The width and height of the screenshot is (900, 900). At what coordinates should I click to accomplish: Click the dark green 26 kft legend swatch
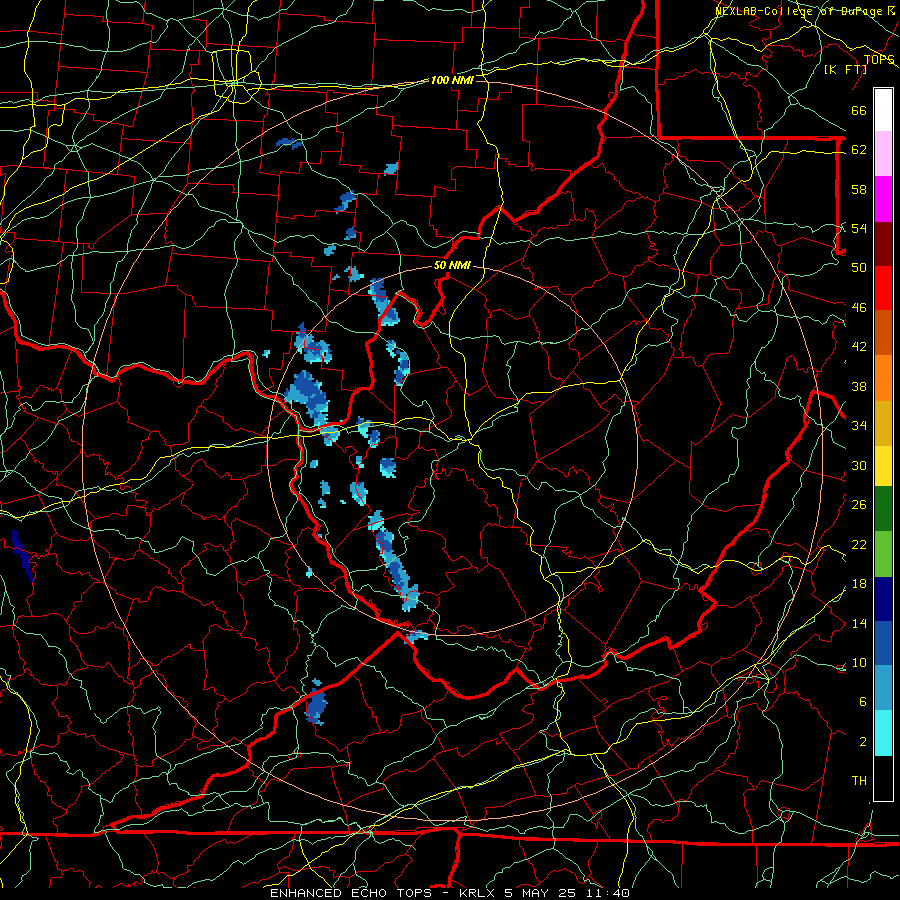click(x=883, y=509)
